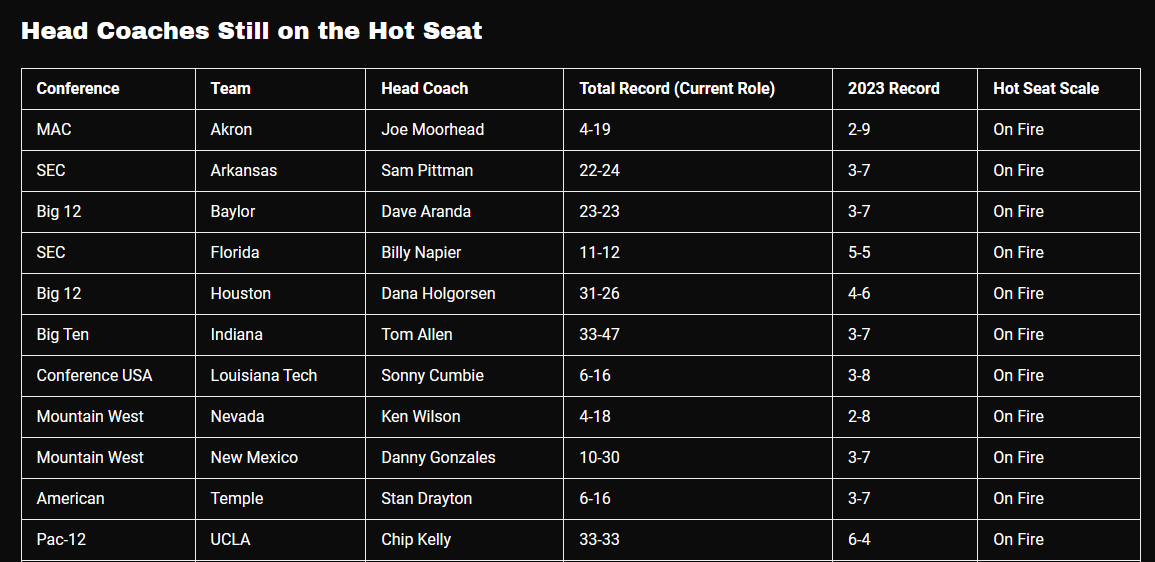The image size is (1155, 562).
Task: Click the On Fire cell in Akron row
Action: [1018, 130]
